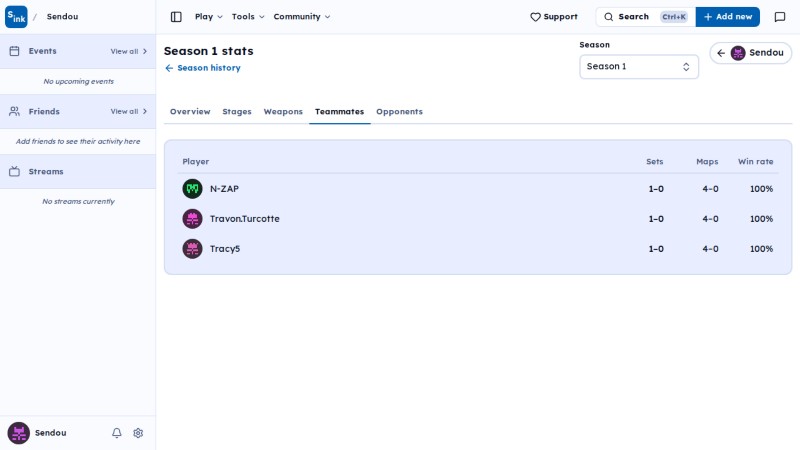Click Sendou breadcrumb in header

(62, 17)
